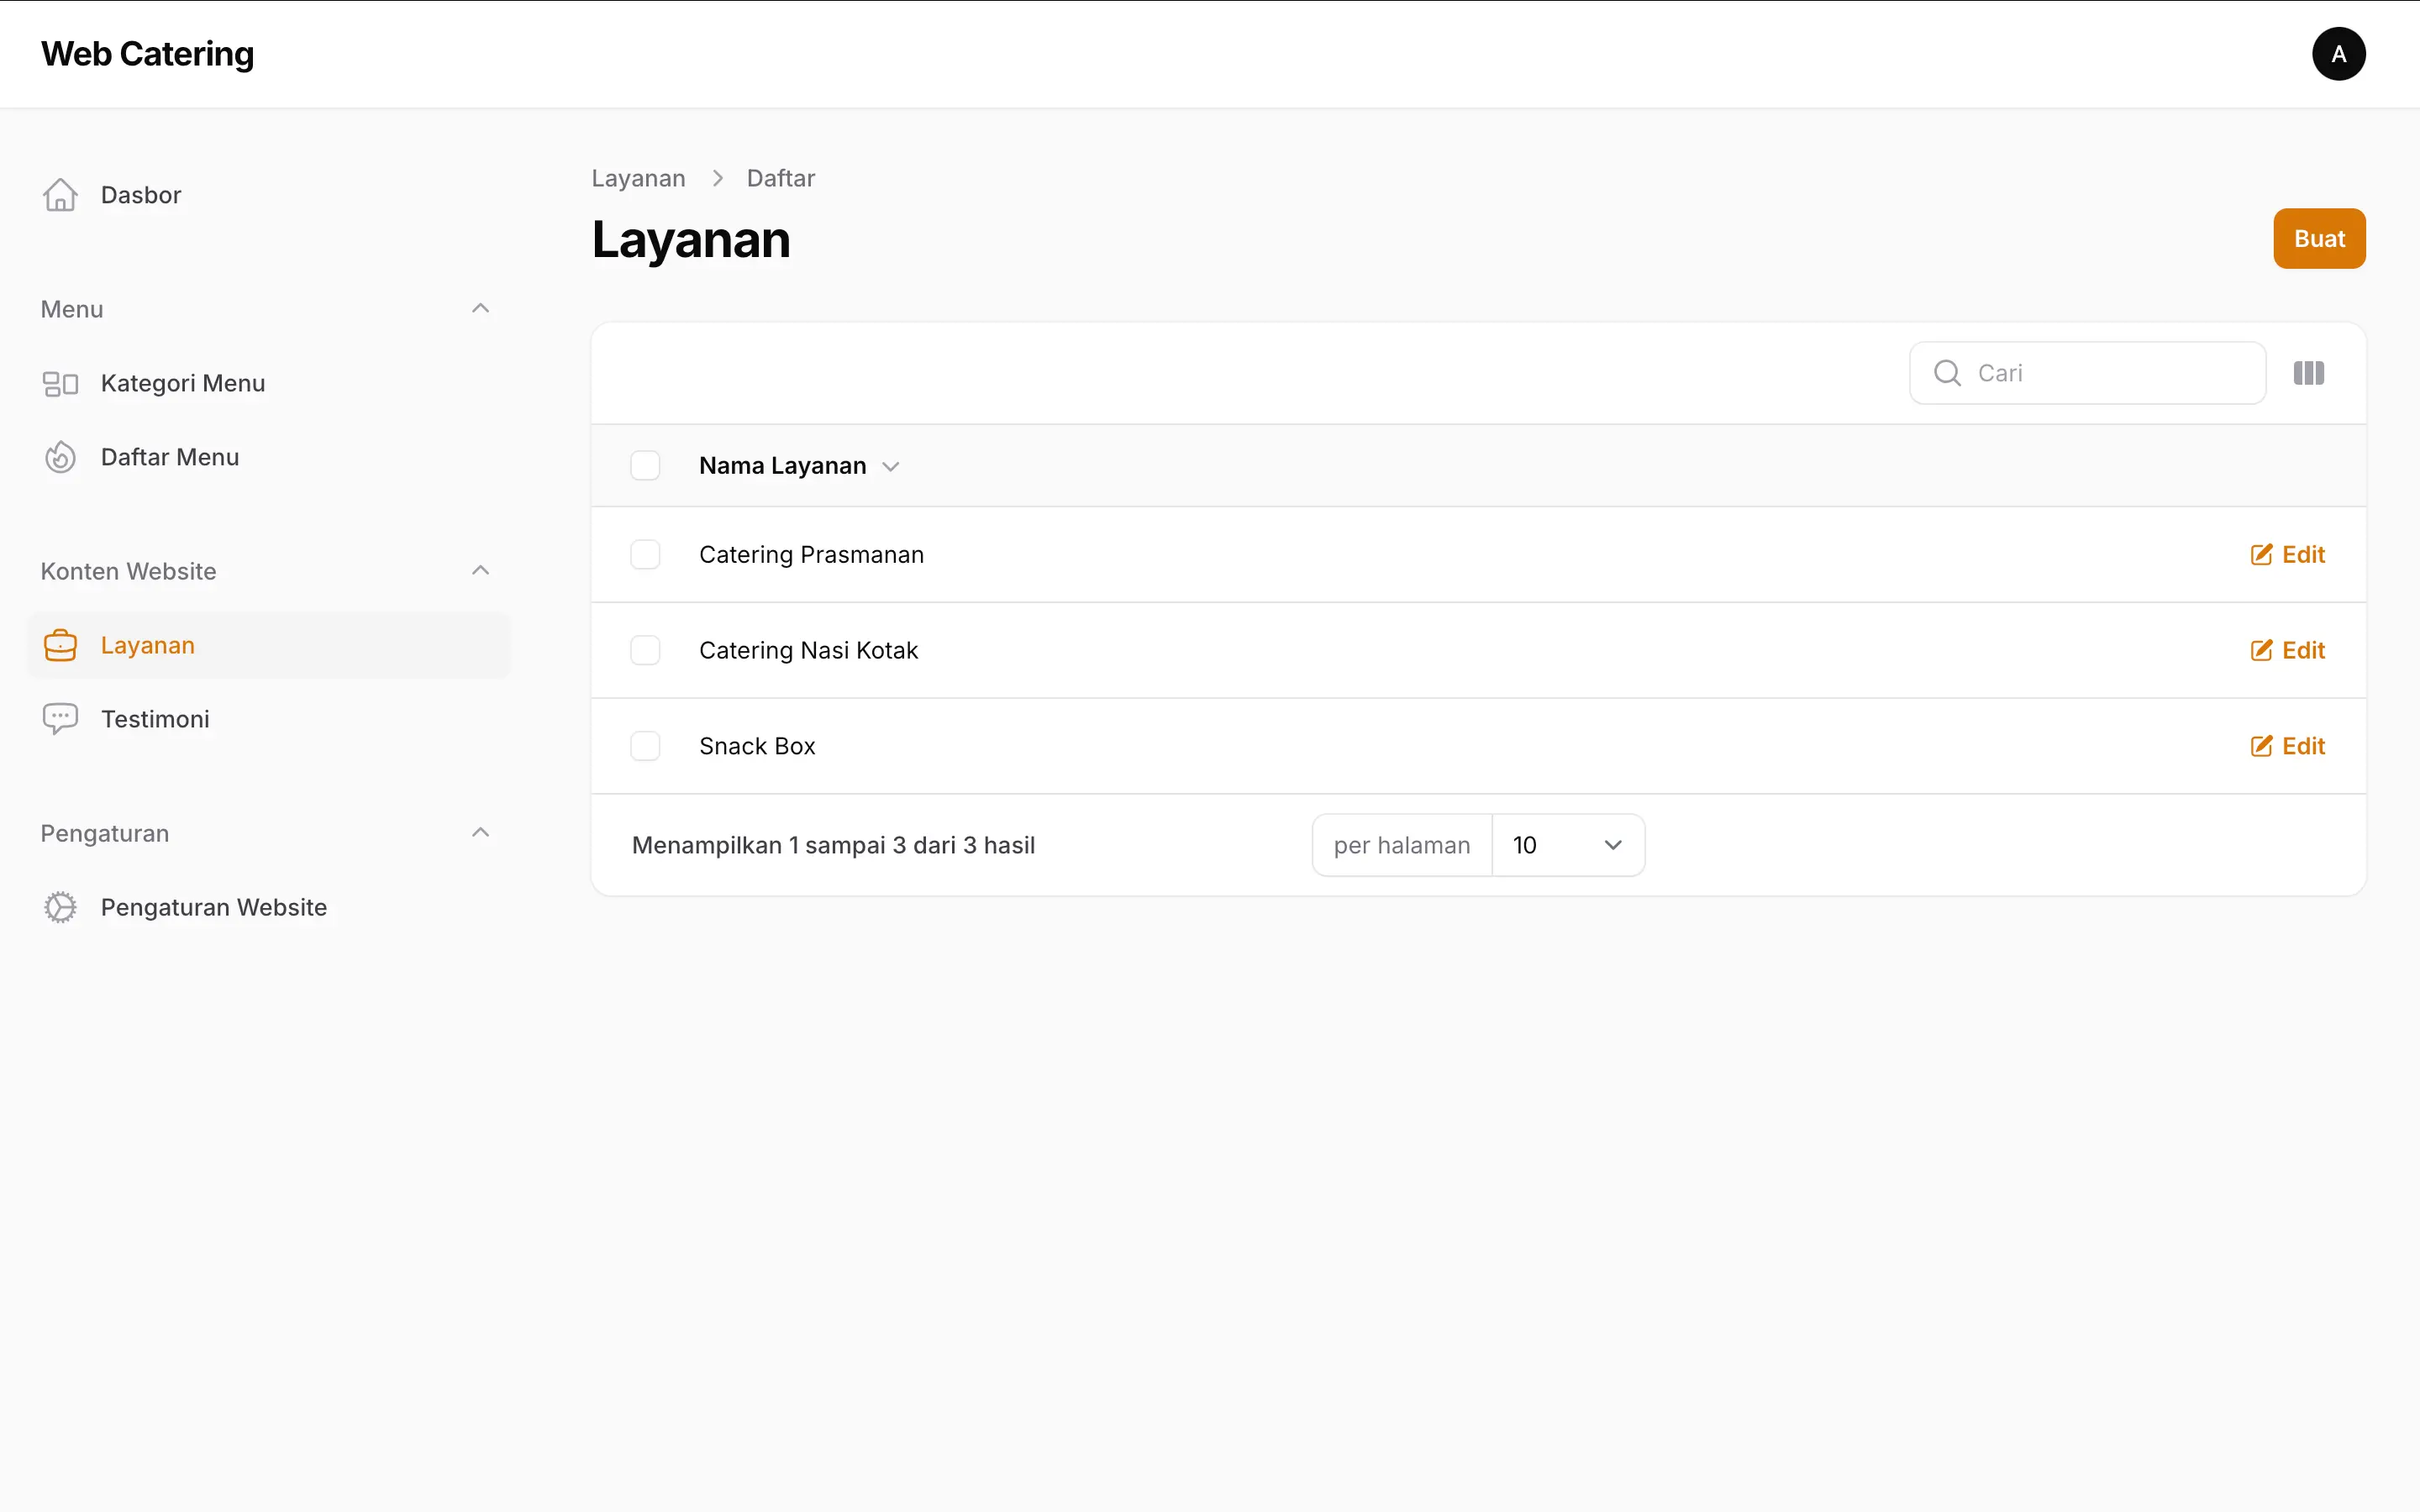Open Pengaturan Website

pos(269,907)
